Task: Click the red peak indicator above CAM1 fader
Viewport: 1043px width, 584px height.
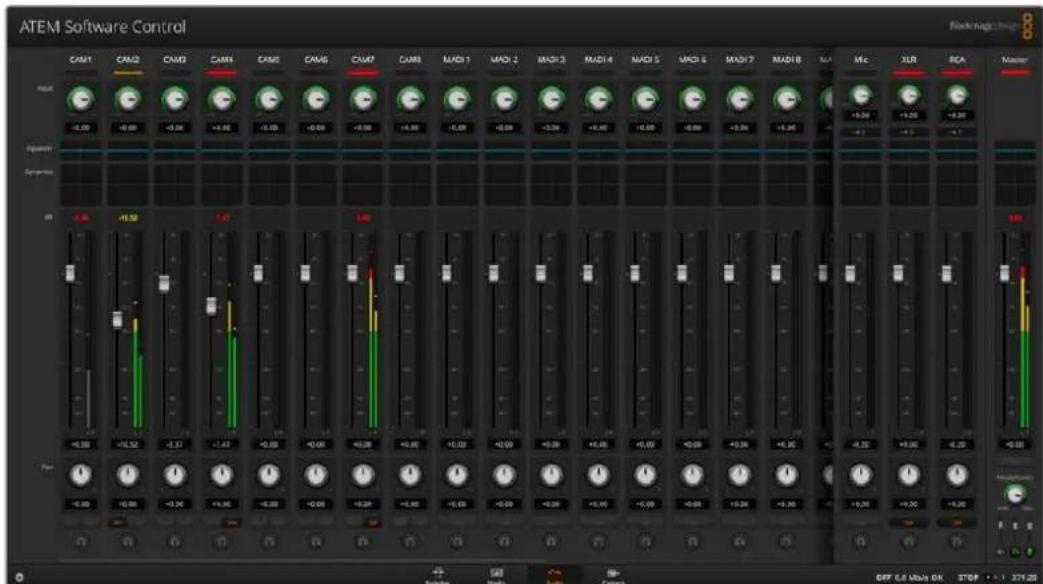Action: click(x=80, y=218)
